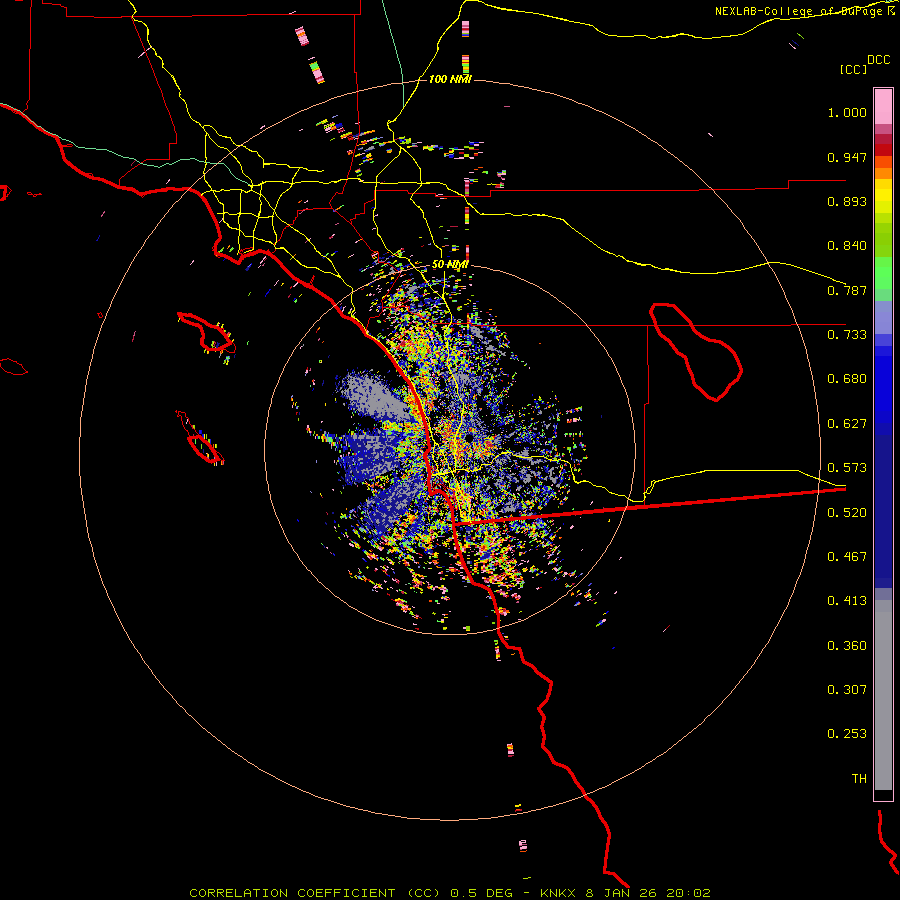The height and width of the screenshot is (900, 900).
Task: Click the 0.360 legend value
Action: [847, 646]
